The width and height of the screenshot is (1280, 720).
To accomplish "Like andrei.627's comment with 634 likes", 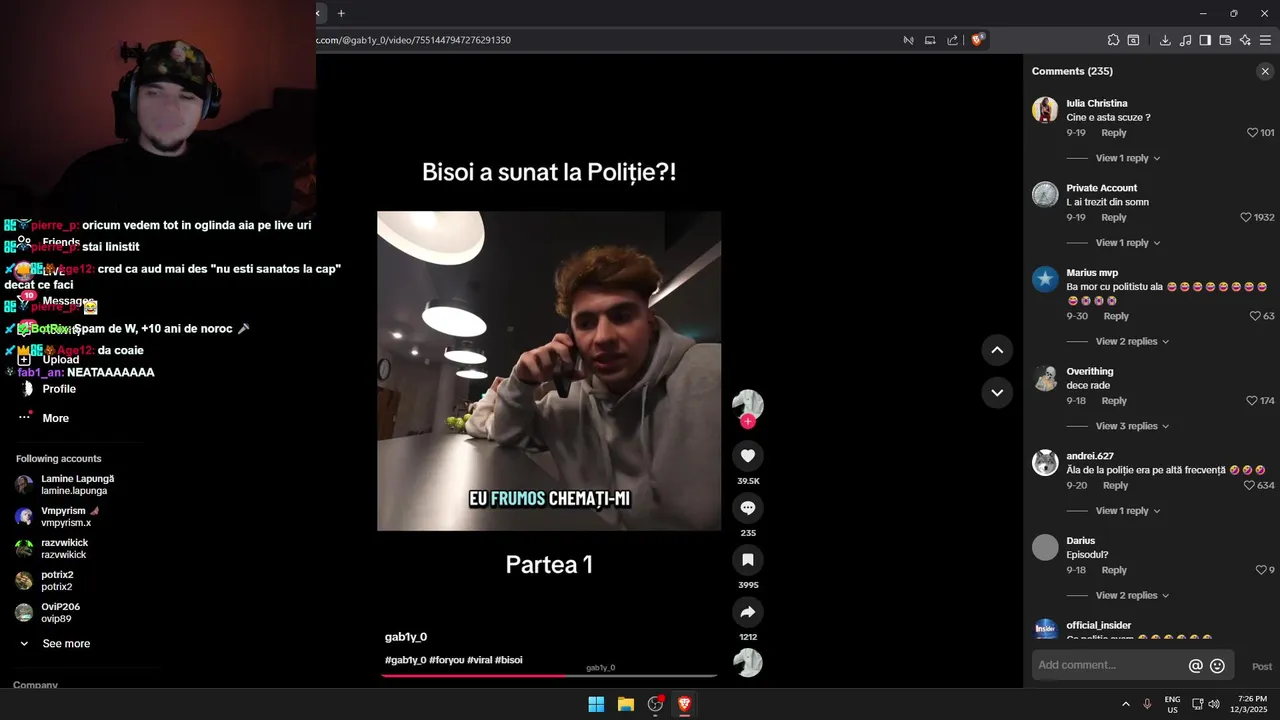I will pyautogui.click(x=1249, y=485).
